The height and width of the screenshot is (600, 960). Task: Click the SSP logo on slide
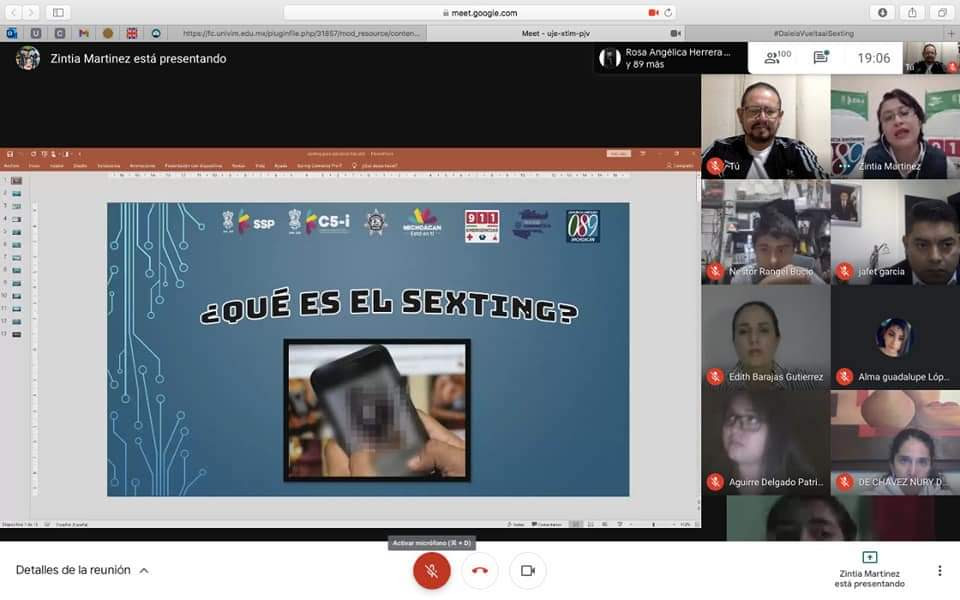[248, 222]
